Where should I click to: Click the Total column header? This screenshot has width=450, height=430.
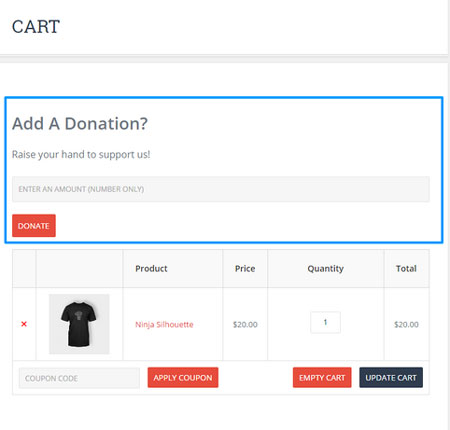click(406, 269)
